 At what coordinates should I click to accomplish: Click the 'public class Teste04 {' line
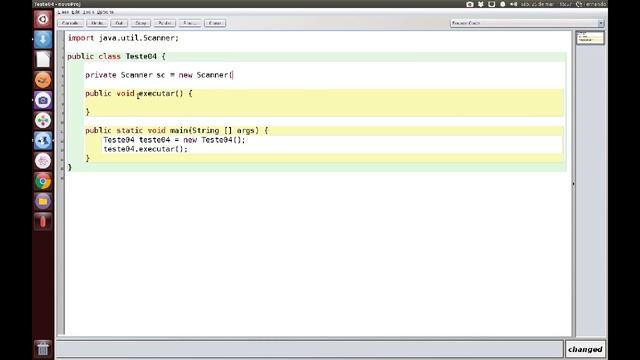[116, 56]
